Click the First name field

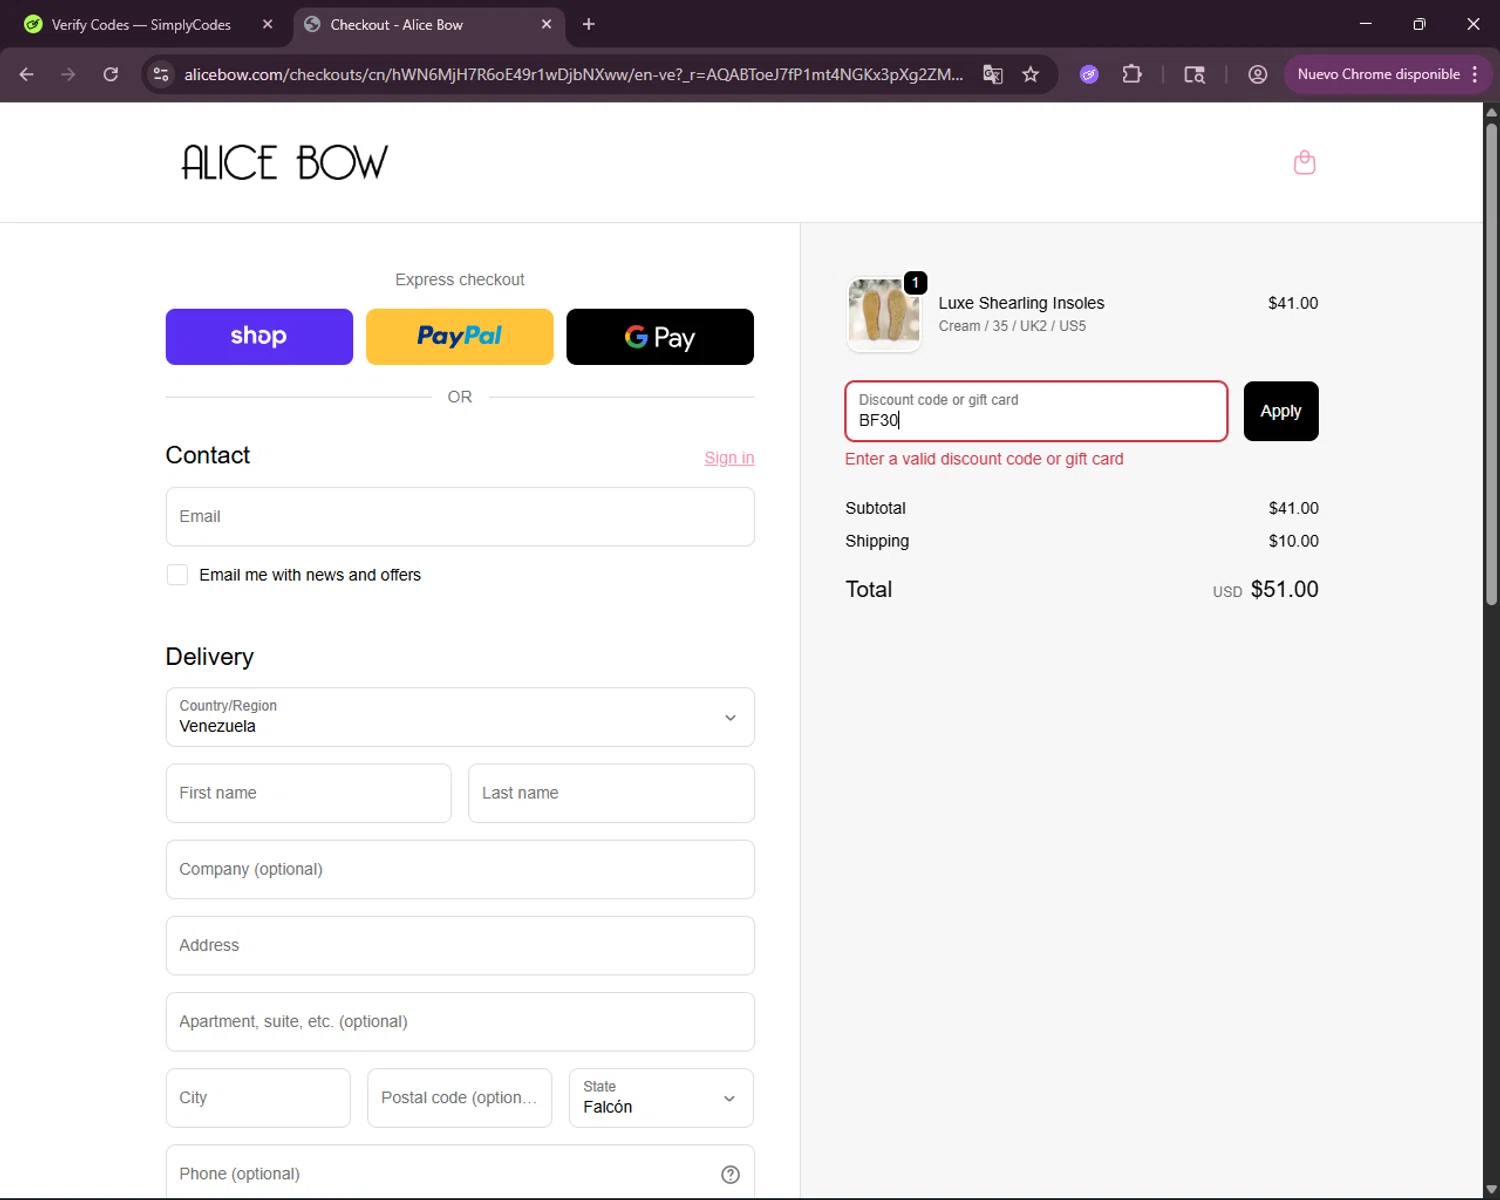(308, 793)
